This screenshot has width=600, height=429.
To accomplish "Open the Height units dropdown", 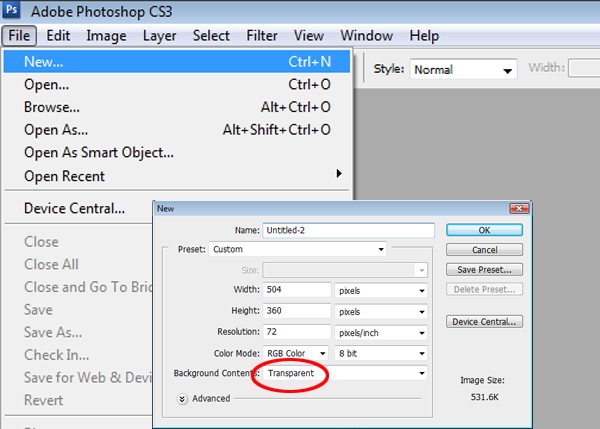I will 381,312.
